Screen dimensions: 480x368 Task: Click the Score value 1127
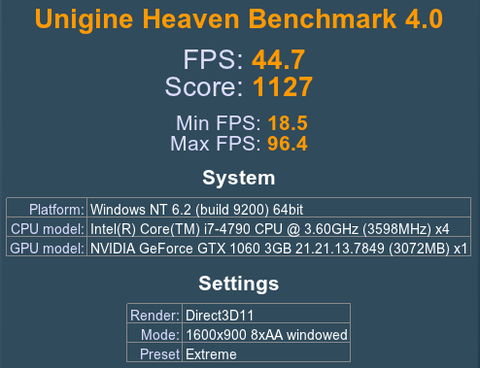[283, 87]
